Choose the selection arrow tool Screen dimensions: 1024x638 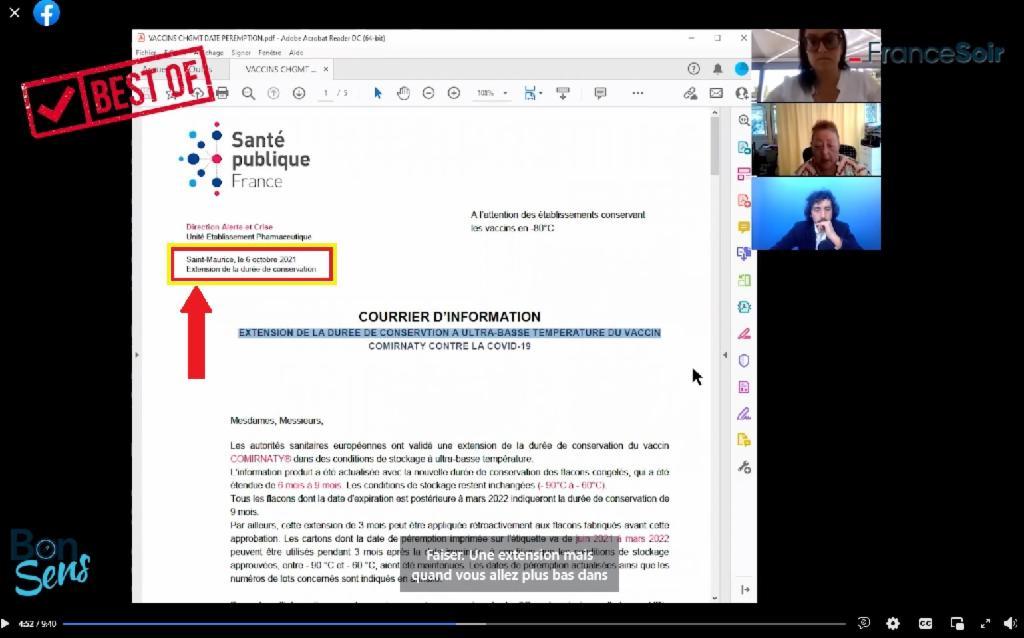pyautogui.click(x=377, y=93)
